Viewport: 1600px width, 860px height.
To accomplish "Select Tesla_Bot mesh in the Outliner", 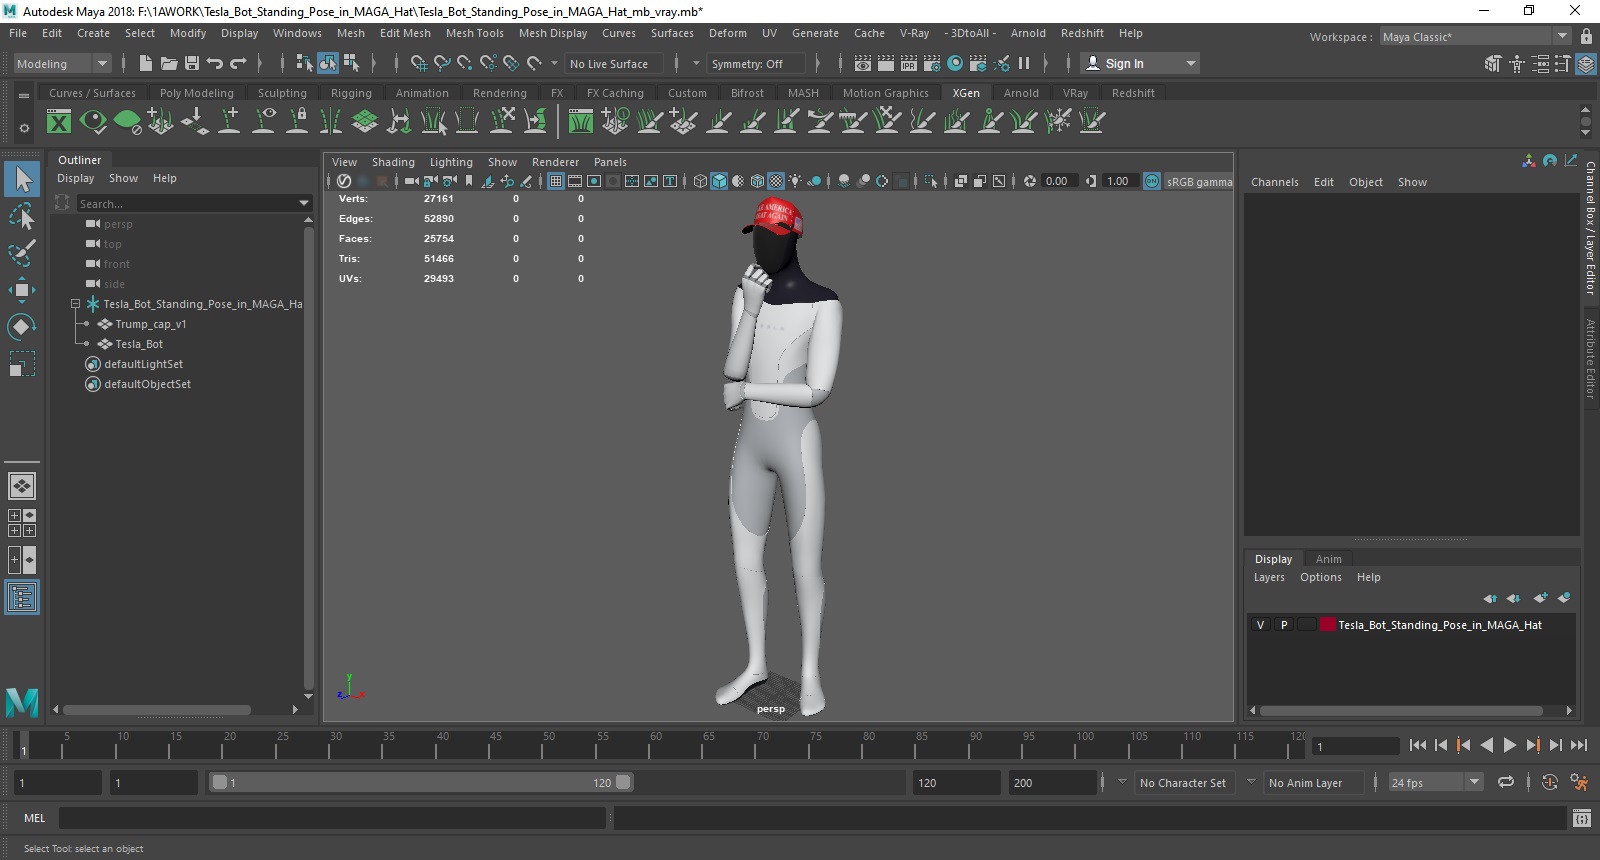I will click(139, 344).
